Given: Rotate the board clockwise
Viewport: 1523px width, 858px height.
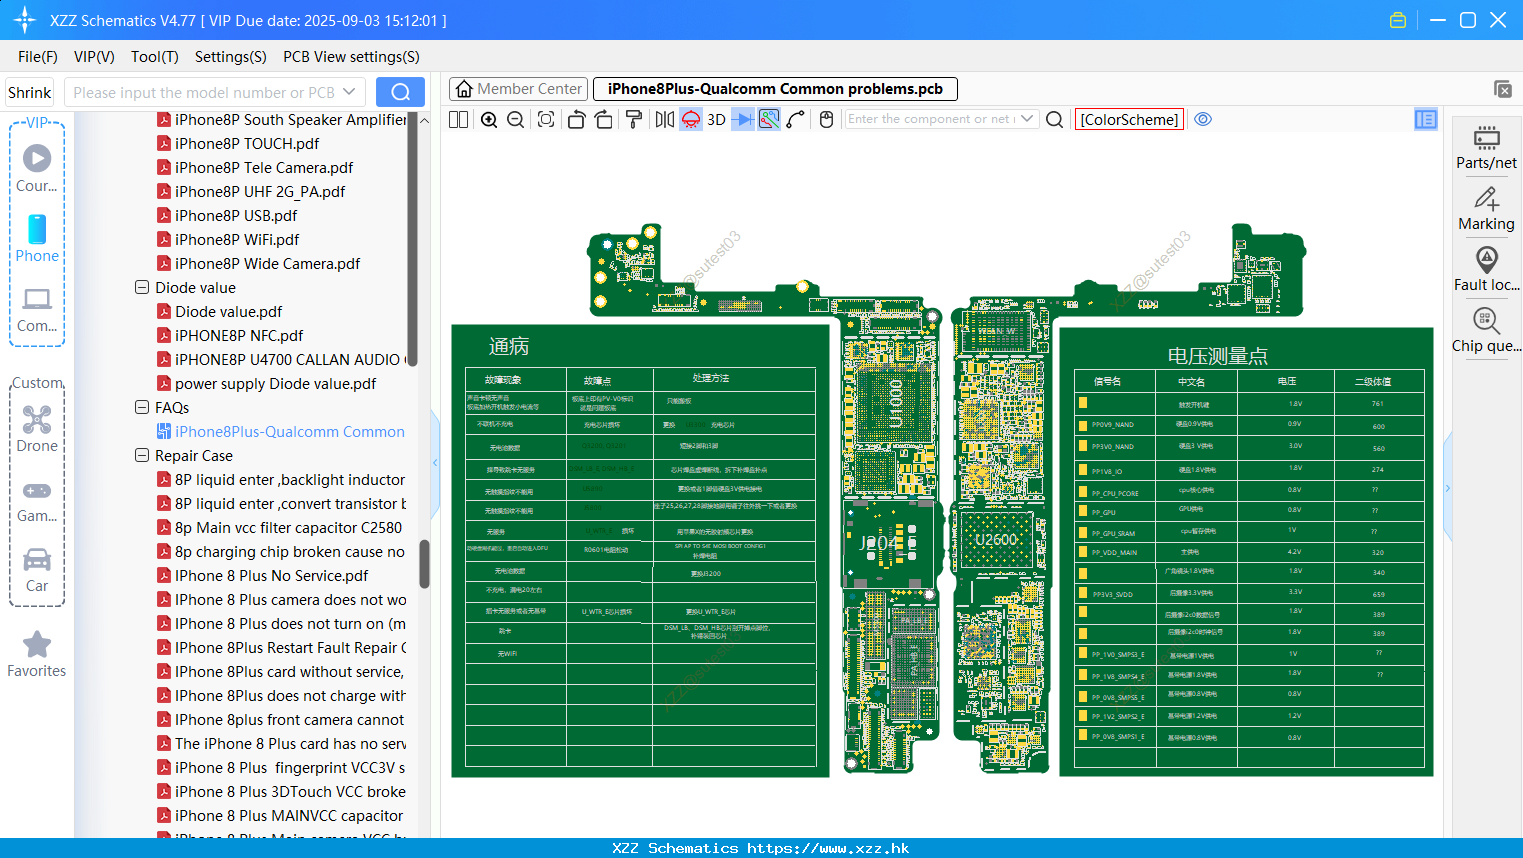Looking at the screenshot, I should click(x=603, y=119).
